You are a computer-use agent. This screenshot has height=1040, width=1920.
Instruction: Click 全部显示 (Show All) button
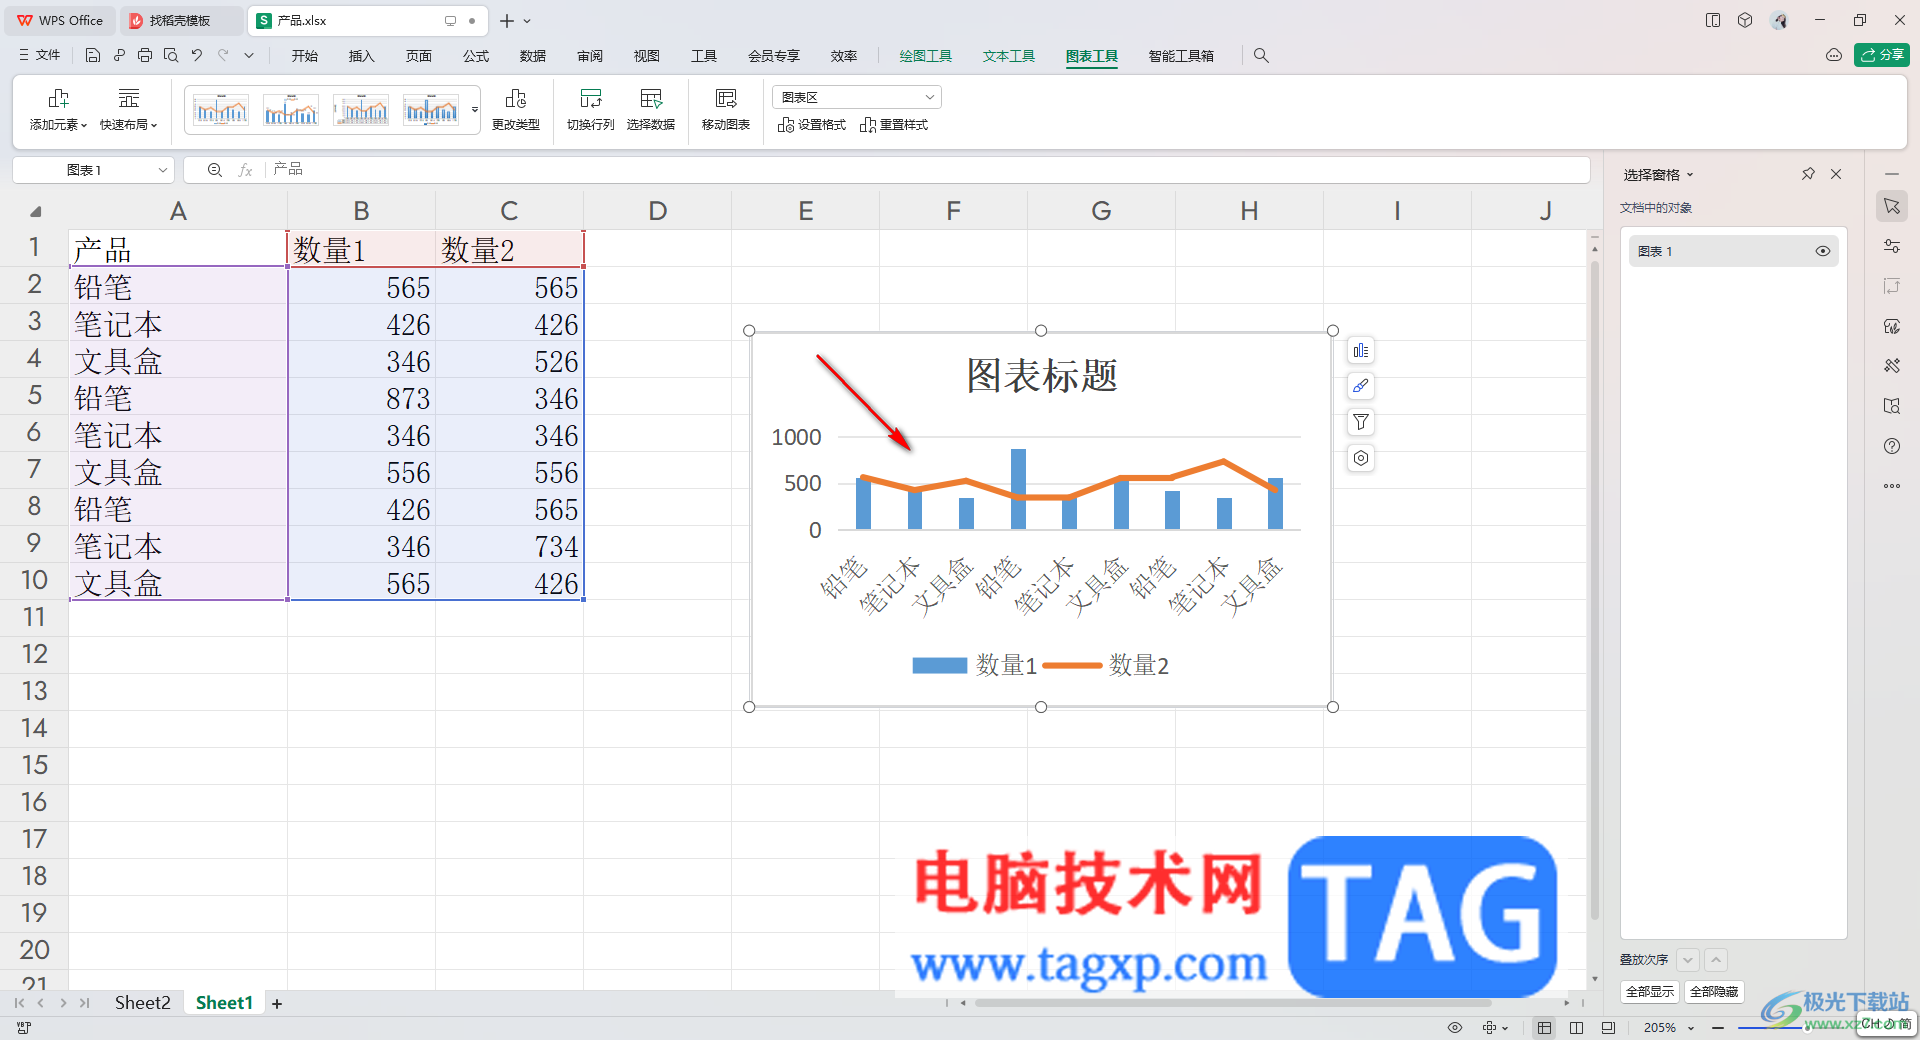tap(1650, 992)
